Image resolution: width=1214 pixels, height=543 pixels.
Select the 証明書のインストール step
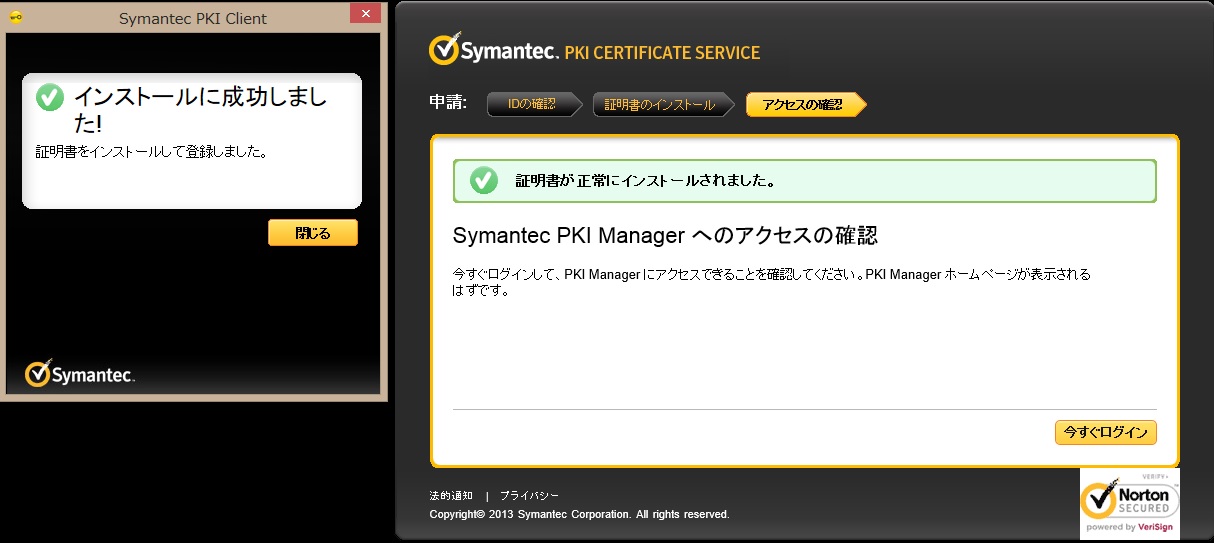click(664, 104)
